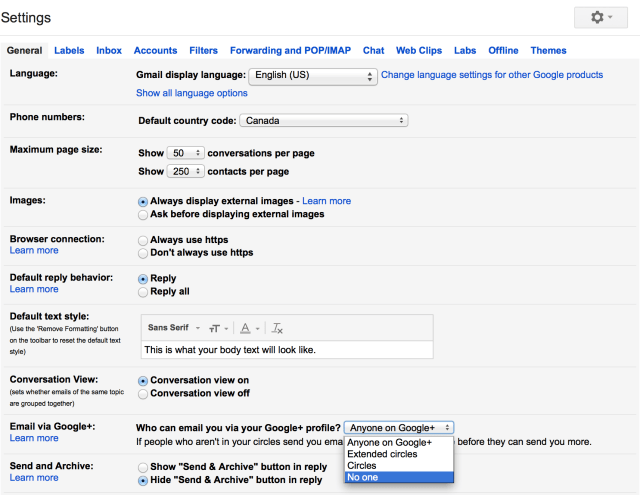
Task: Click Learn more under Default reply behavior
Action: (34, 289)
